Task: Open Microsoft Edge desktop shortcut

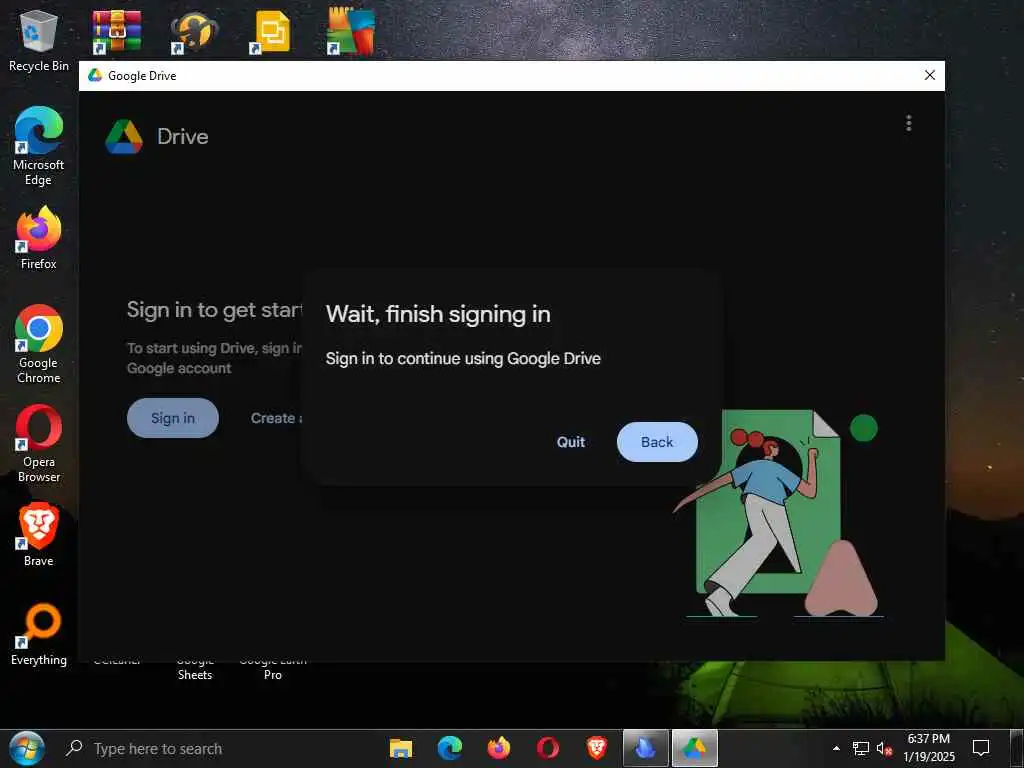Action: point(39,147)
